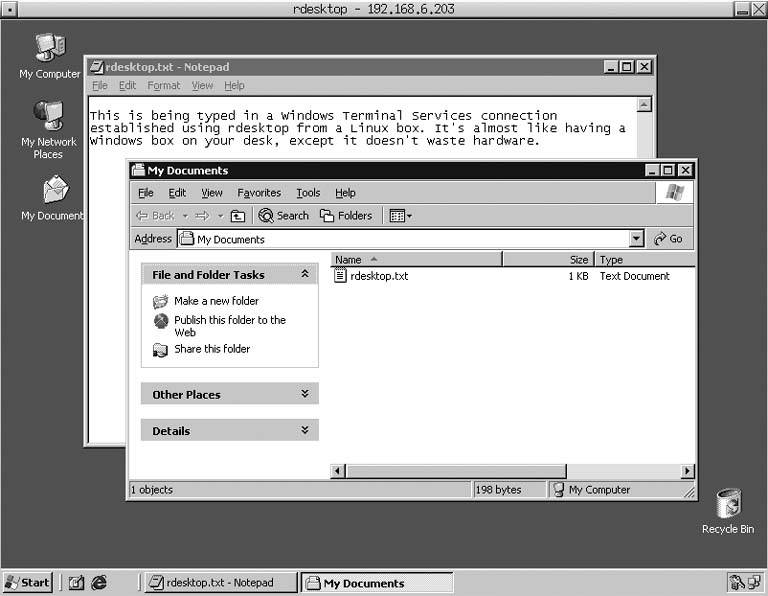Image resolution: width=768 pixels, height=596 pixels.
Task: Click the Text Document type cell
Action: point(634,276)
